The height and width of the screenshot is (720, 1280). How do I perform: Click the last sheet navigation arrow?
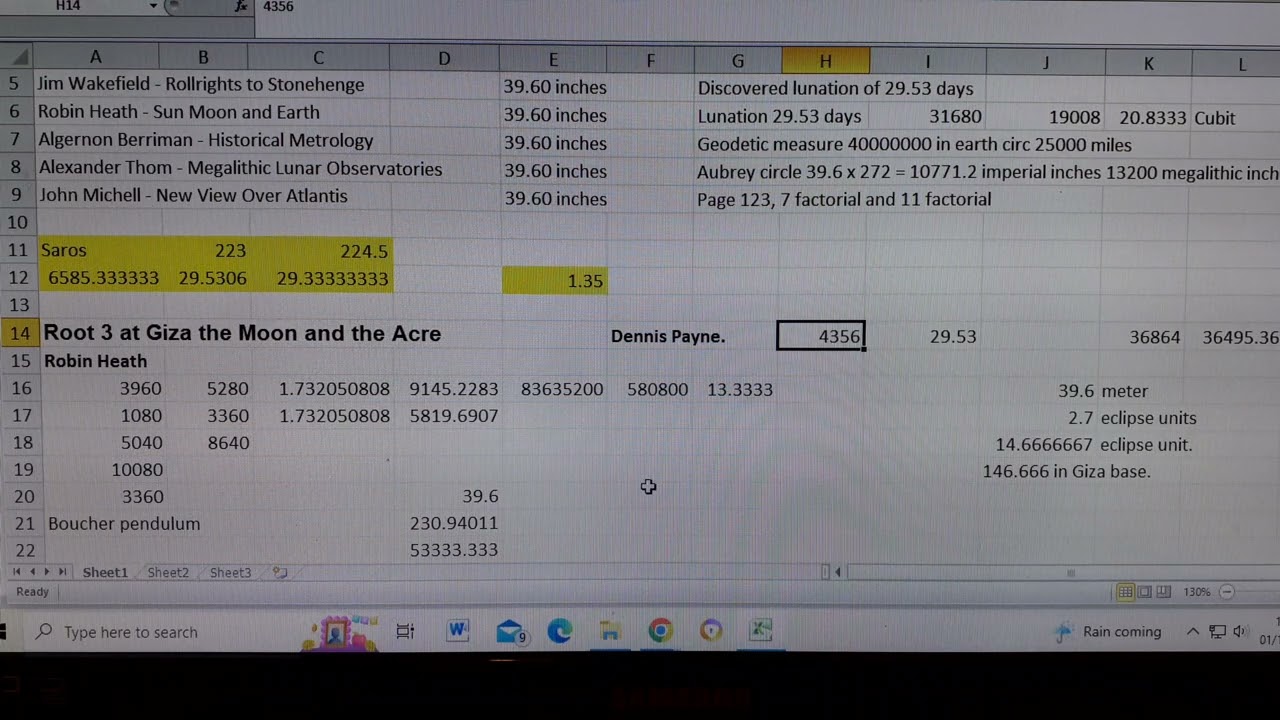pyautogui.click(x=62, y=572)
